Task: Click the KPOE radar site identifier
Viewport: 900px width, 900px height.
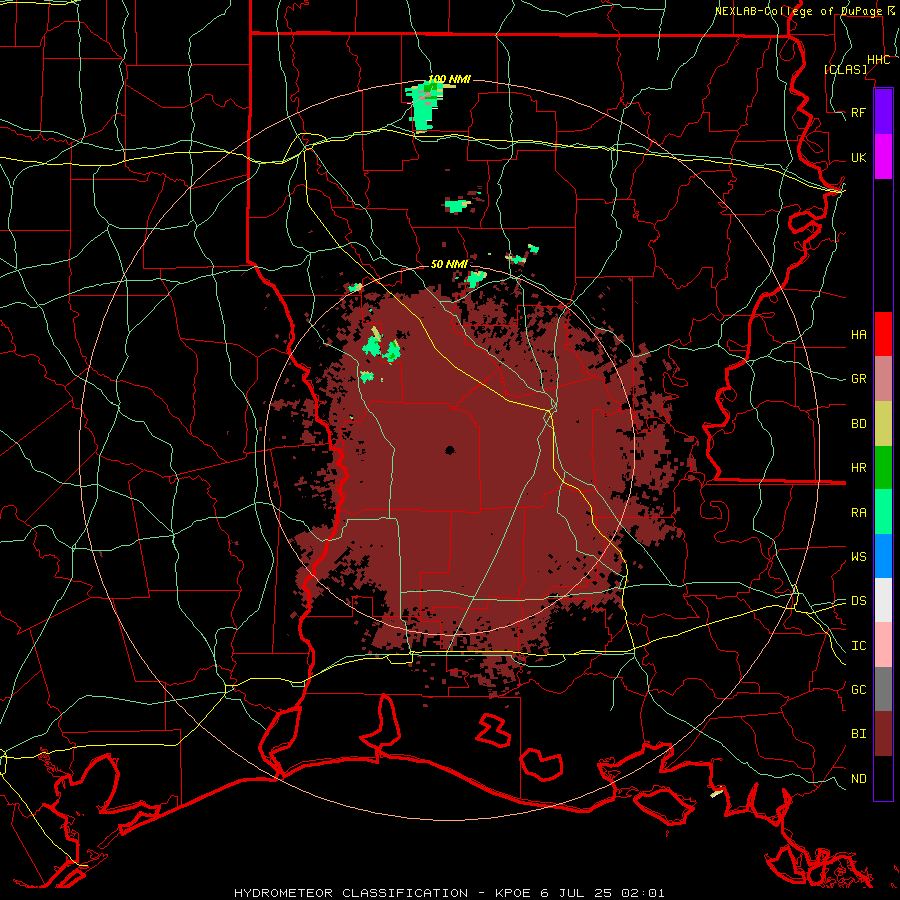Action: pos(514,893)
